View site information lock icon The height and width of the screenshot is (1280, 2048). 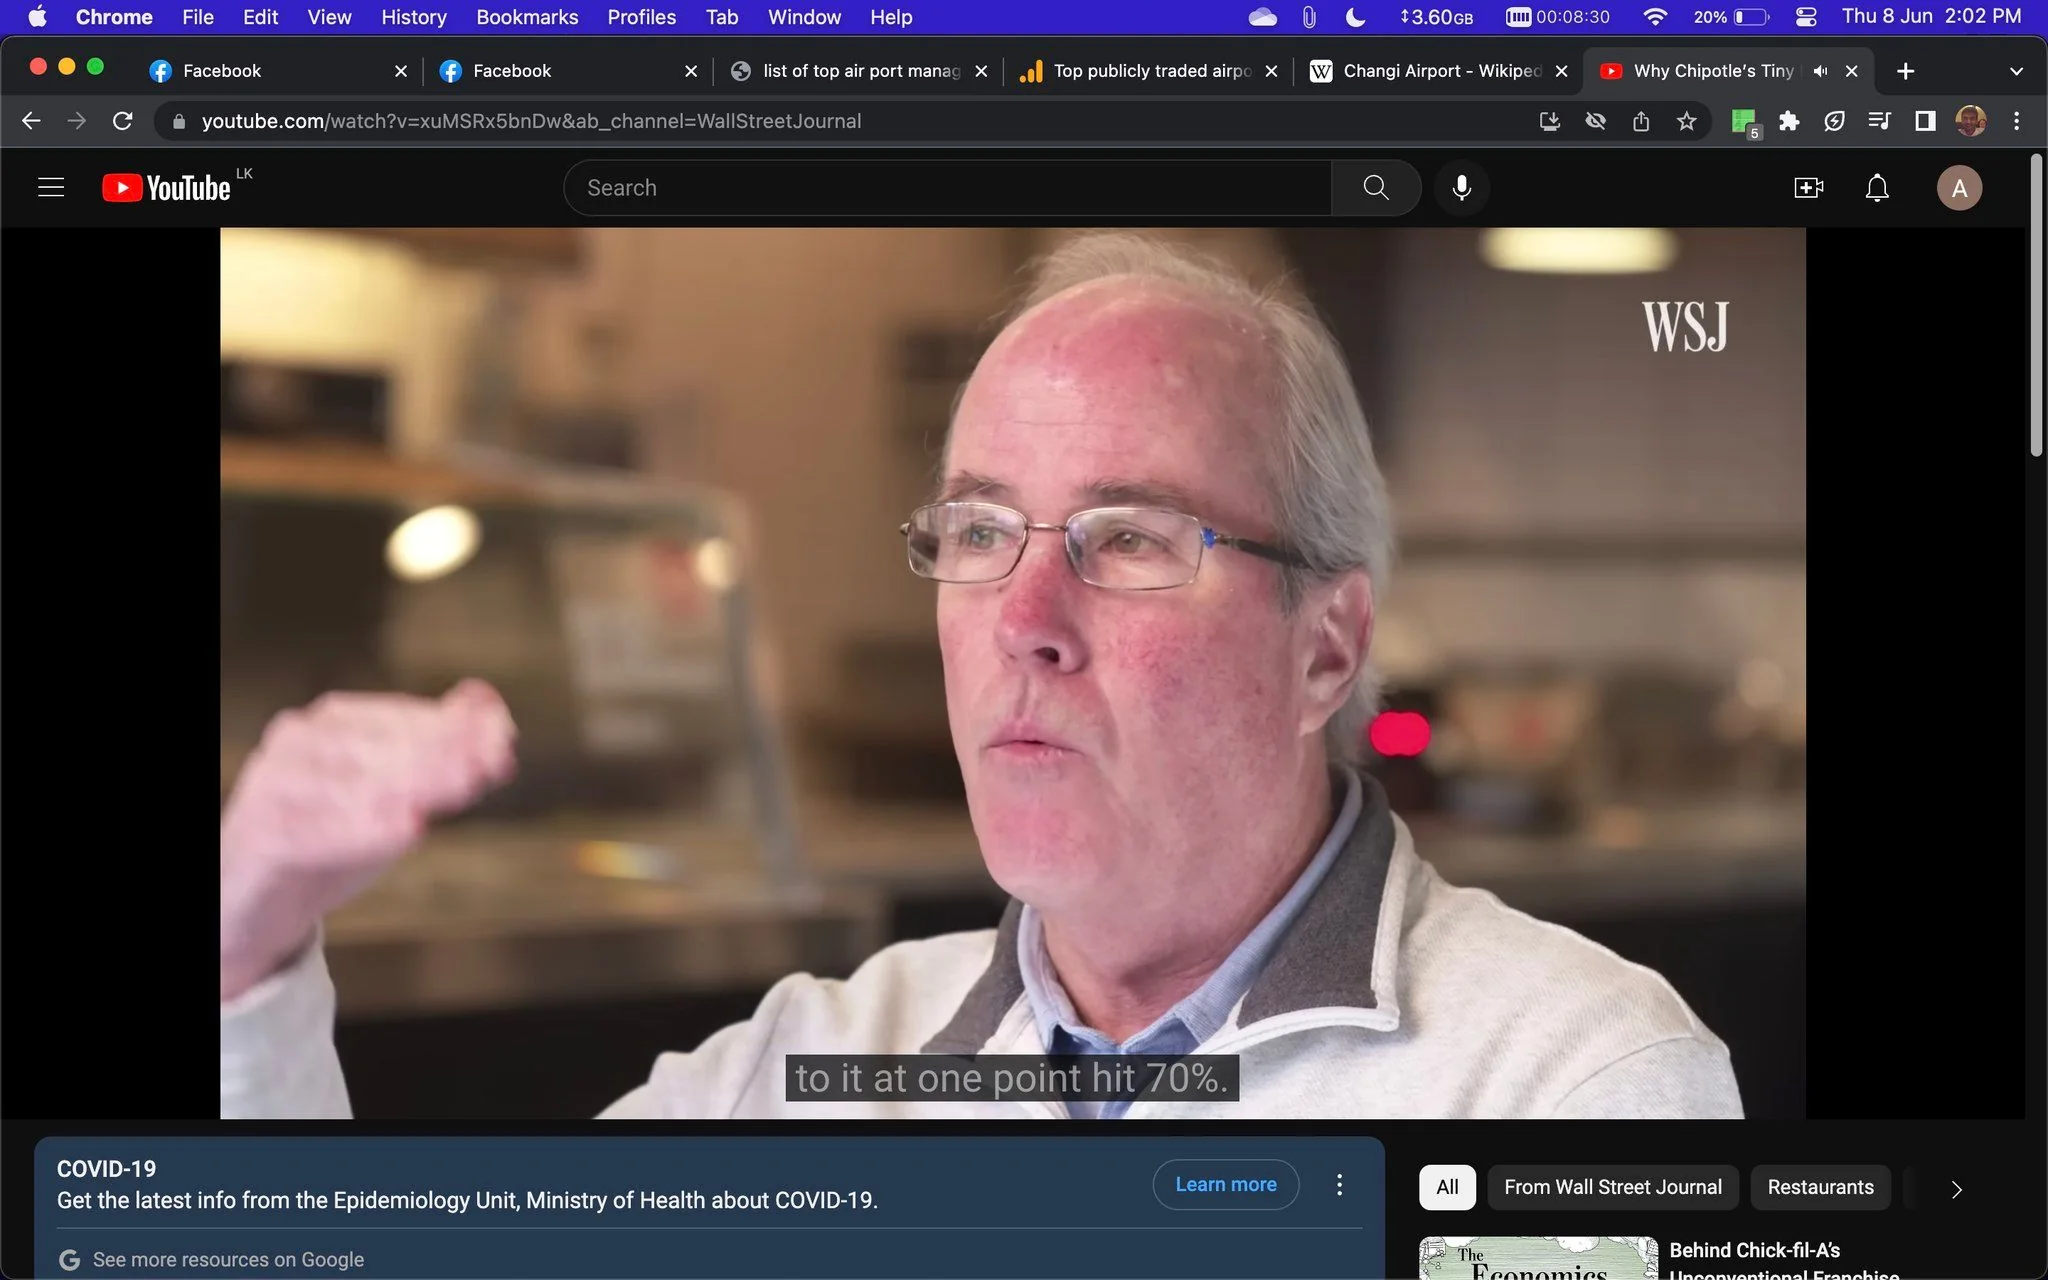coord(179,121)
